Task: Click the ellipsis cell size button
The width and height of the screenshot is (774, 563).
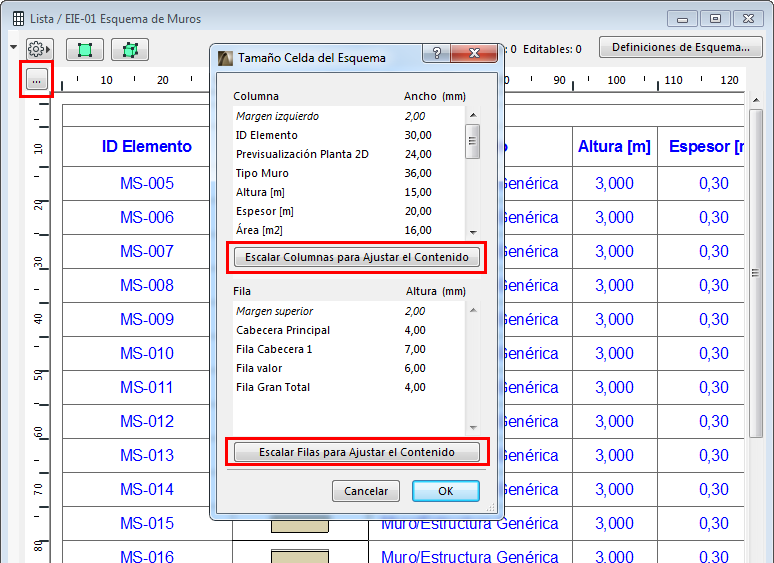Action: 37,79
